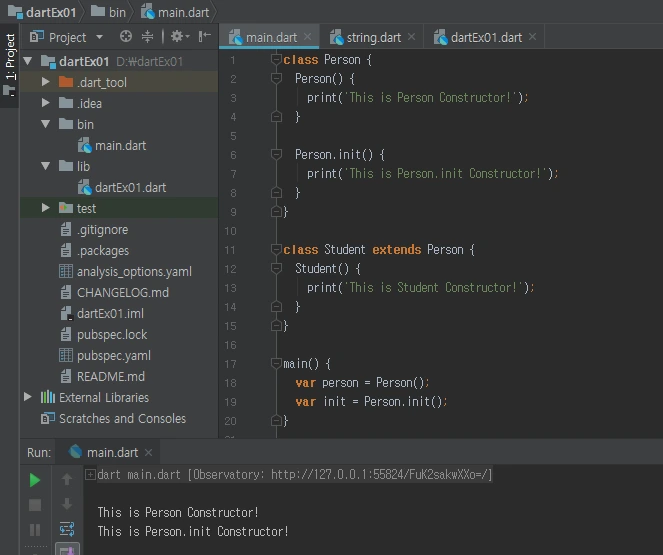Click the bin breadcrumb item

pyautogui.click(x=108, y=12)
